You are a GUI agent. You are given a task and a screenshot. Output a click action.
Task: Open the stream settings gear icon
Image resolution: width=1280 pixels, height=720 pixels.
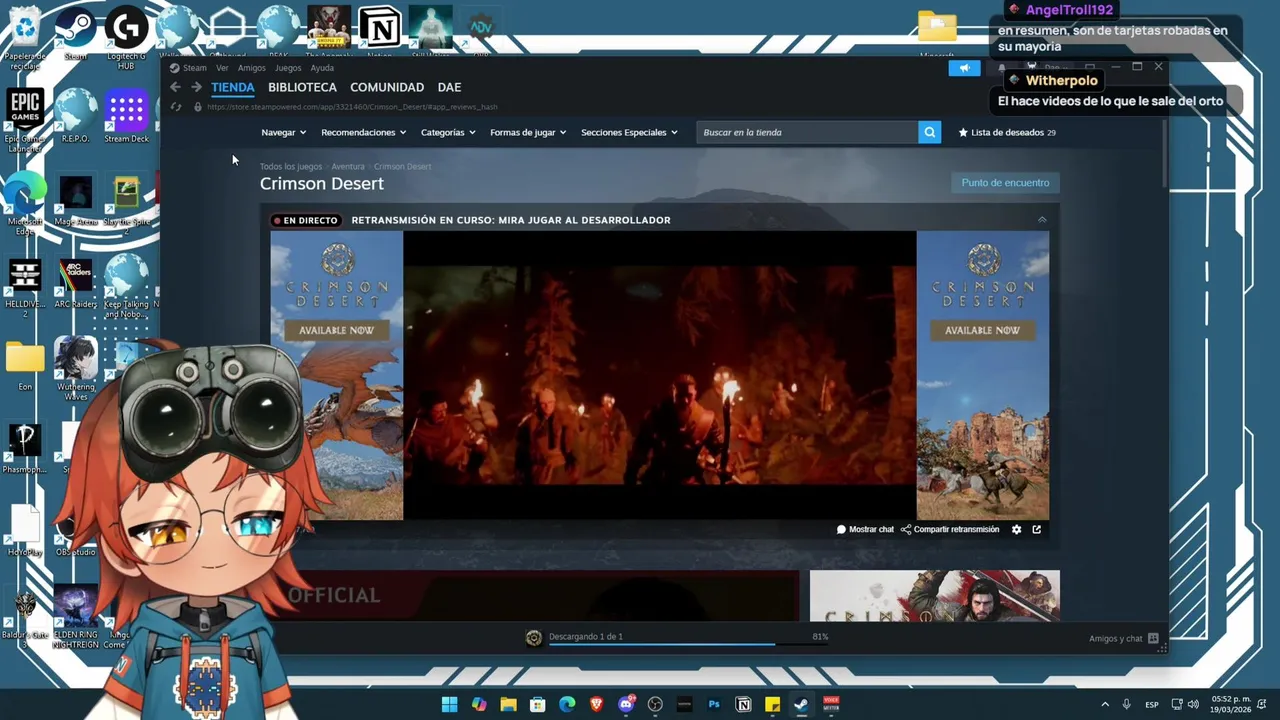pyautogui.click(x=1017, y=530)
